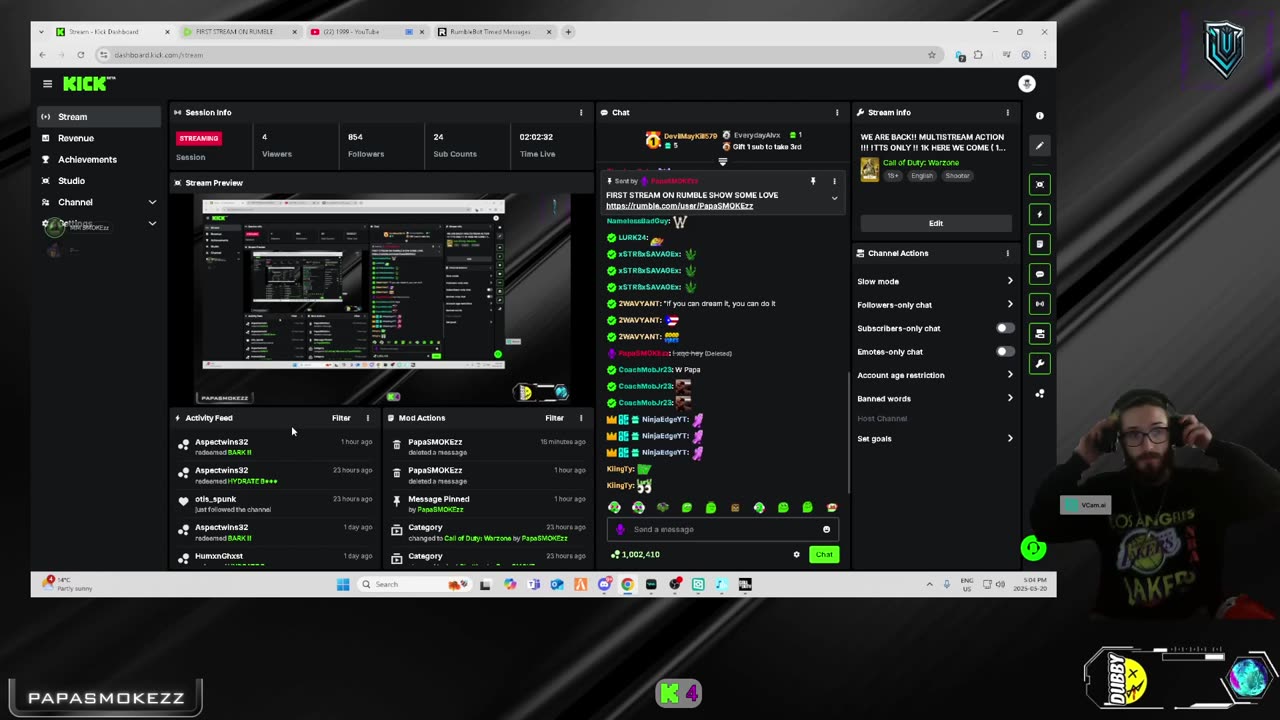This screenshot has height=720, width=1280.
Task: Open Chrome from the taskbar
Action: pos(627,584)
